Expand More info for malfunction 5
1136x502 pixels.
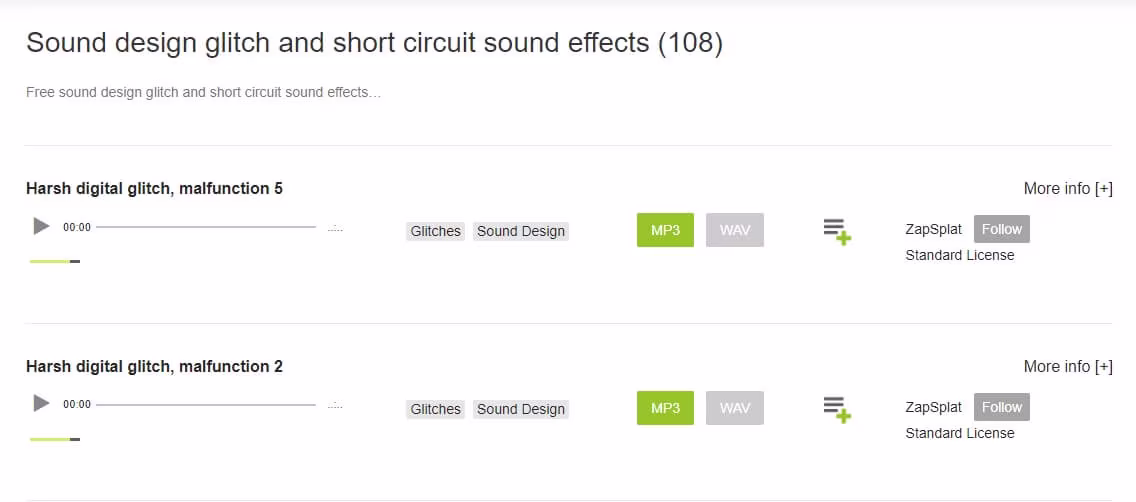click(1067, 188)
